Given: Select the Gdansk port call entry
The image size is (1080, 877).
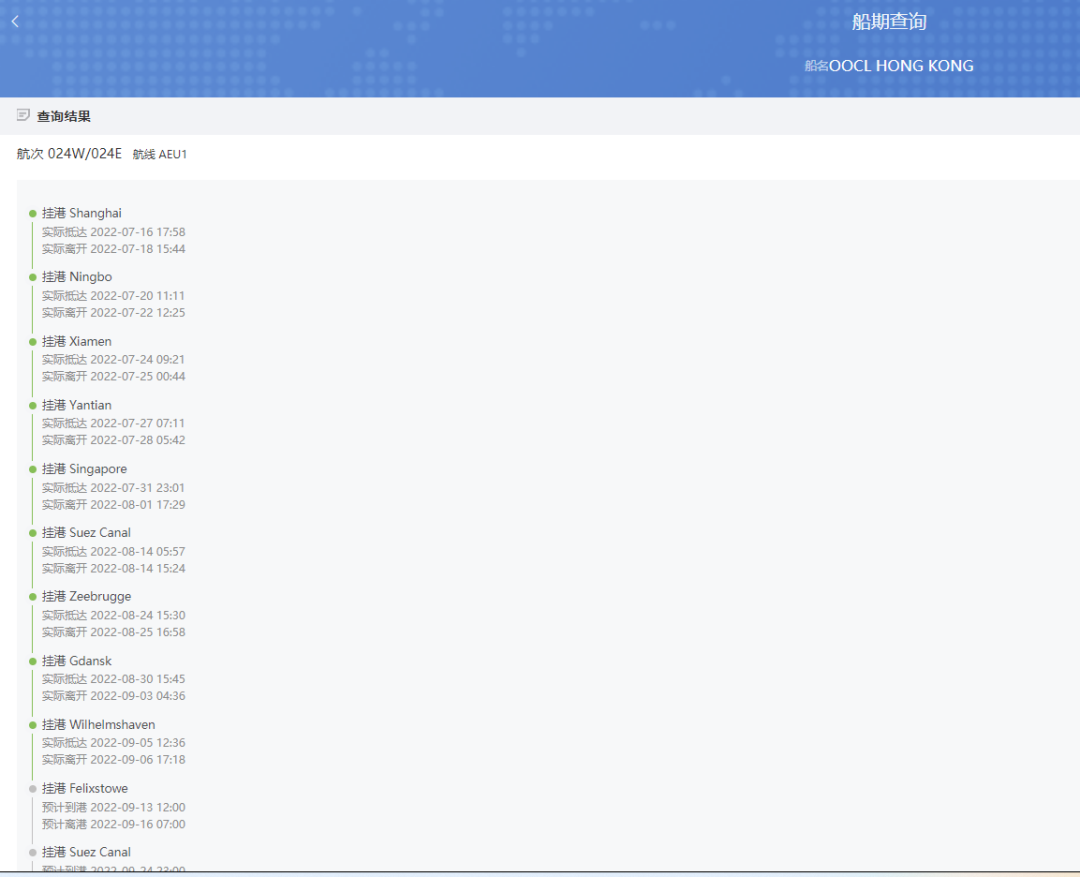Looking at the screenshot, I should [76, 661].
